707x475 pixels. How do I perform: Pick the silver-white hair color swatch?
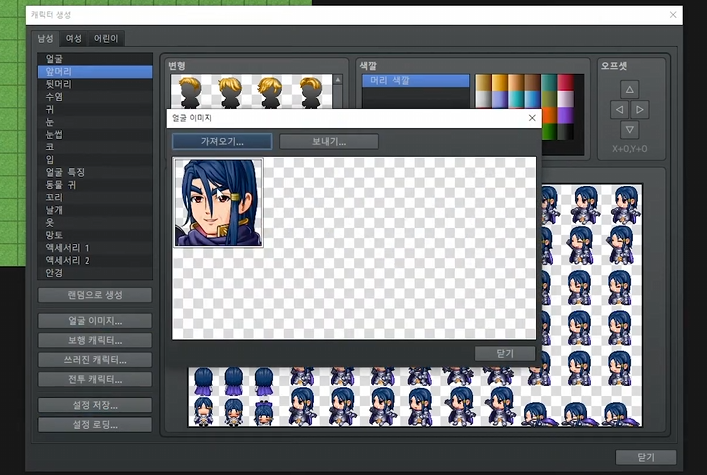483,99
